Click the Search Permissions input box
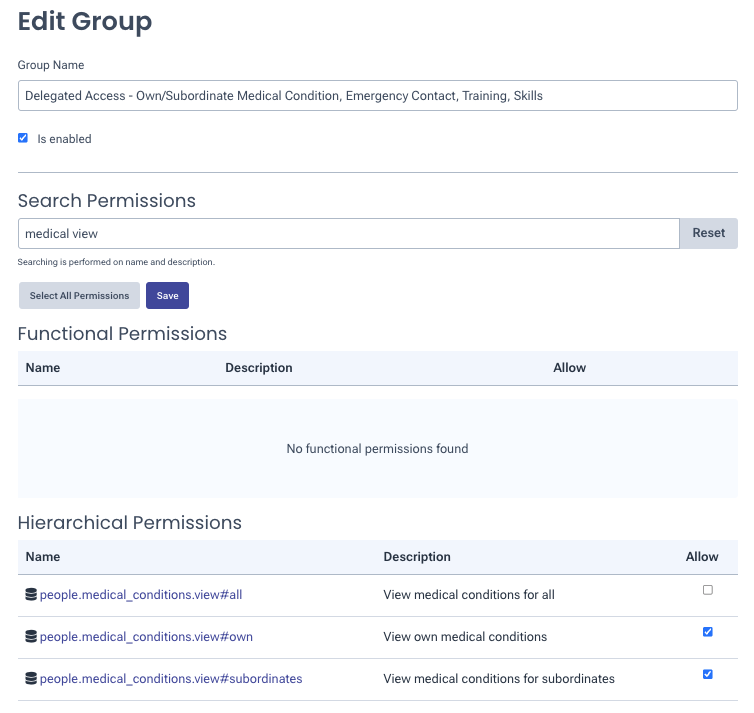The image size is (754, 713). pyautogui.click(x=348, y=233)
